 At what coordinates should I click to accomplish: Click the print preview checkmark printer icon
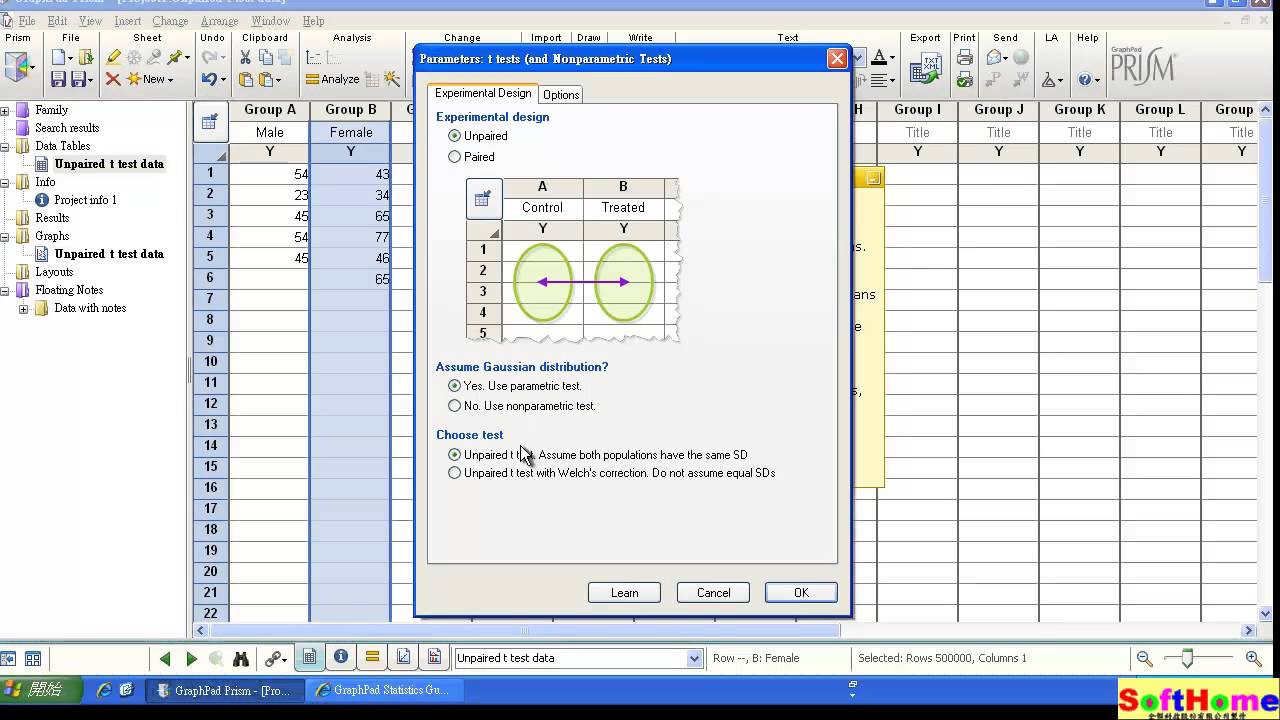[x=964, y=79]
